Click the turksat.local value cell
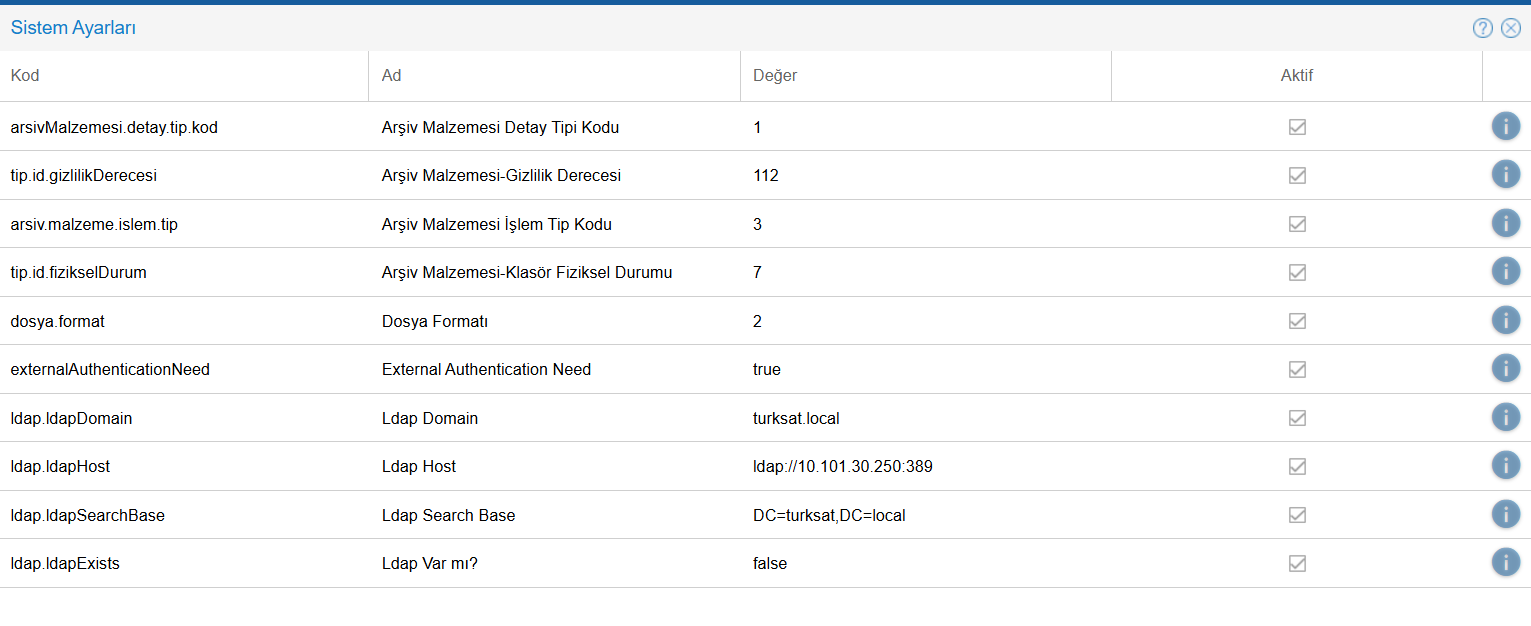1531x626 pixels. [796, 418]
